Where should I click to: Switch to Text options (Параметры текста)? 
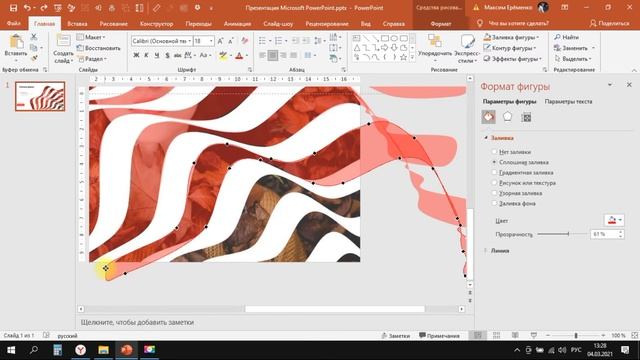(x=568, y=102)
